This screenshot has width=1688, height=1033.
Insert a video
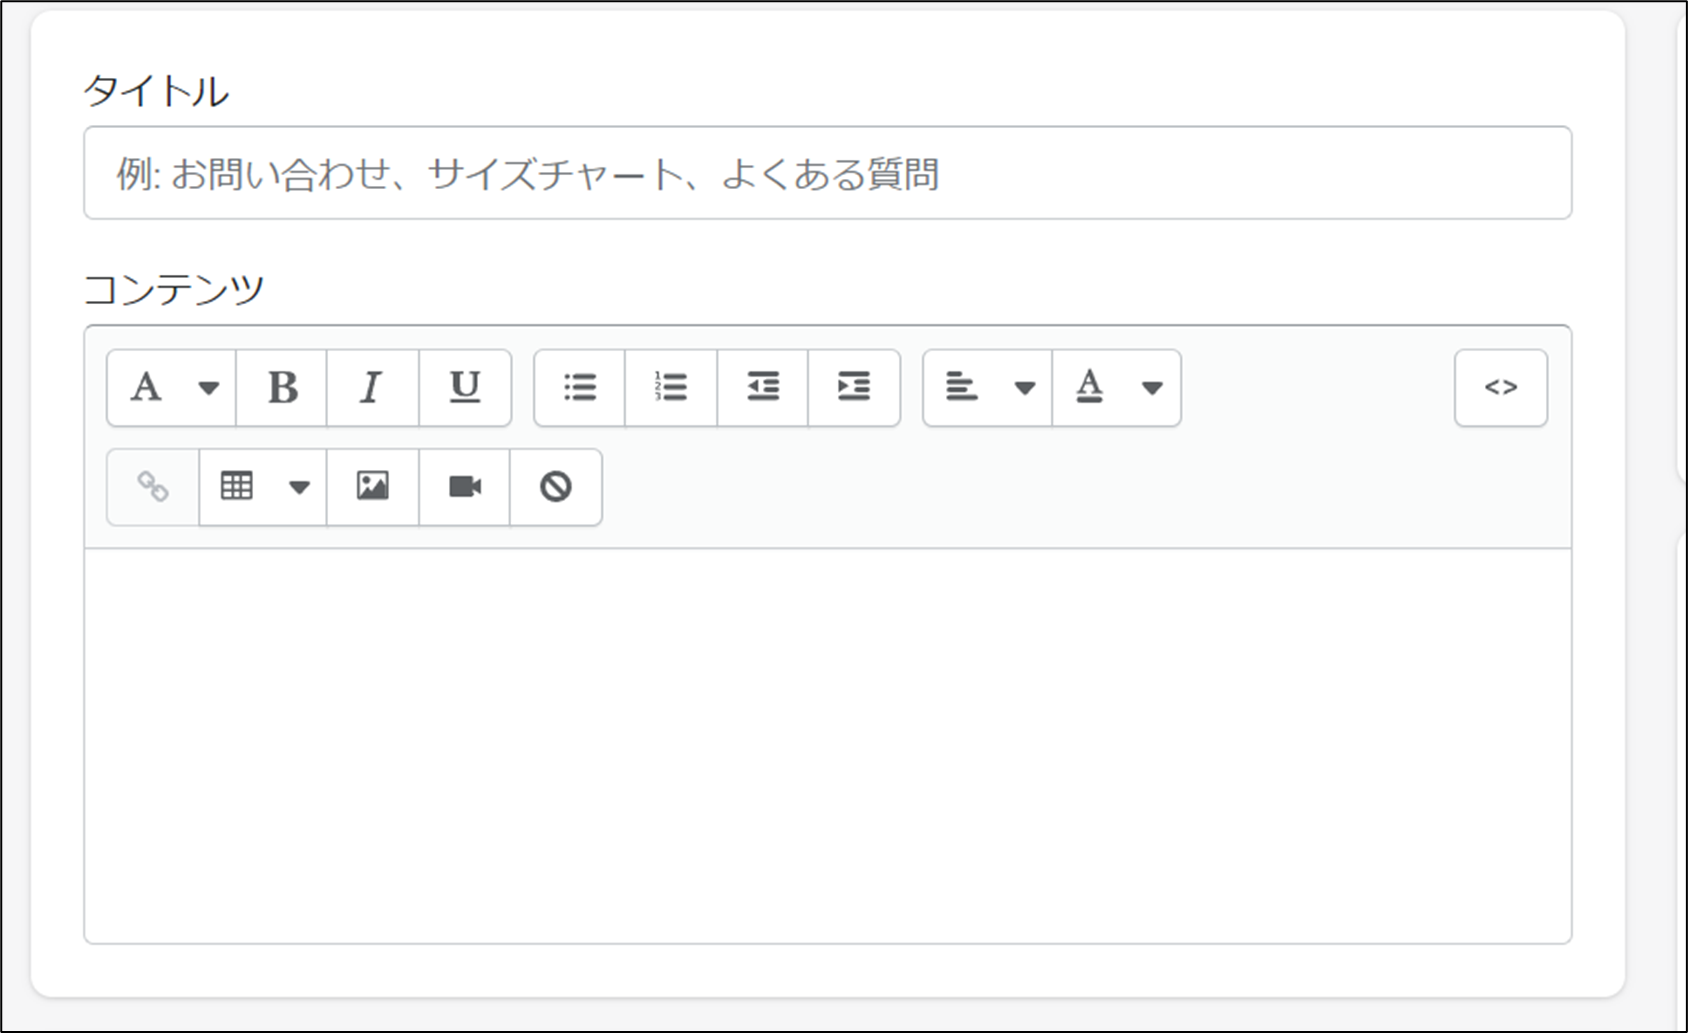click(x=465, y=487)
